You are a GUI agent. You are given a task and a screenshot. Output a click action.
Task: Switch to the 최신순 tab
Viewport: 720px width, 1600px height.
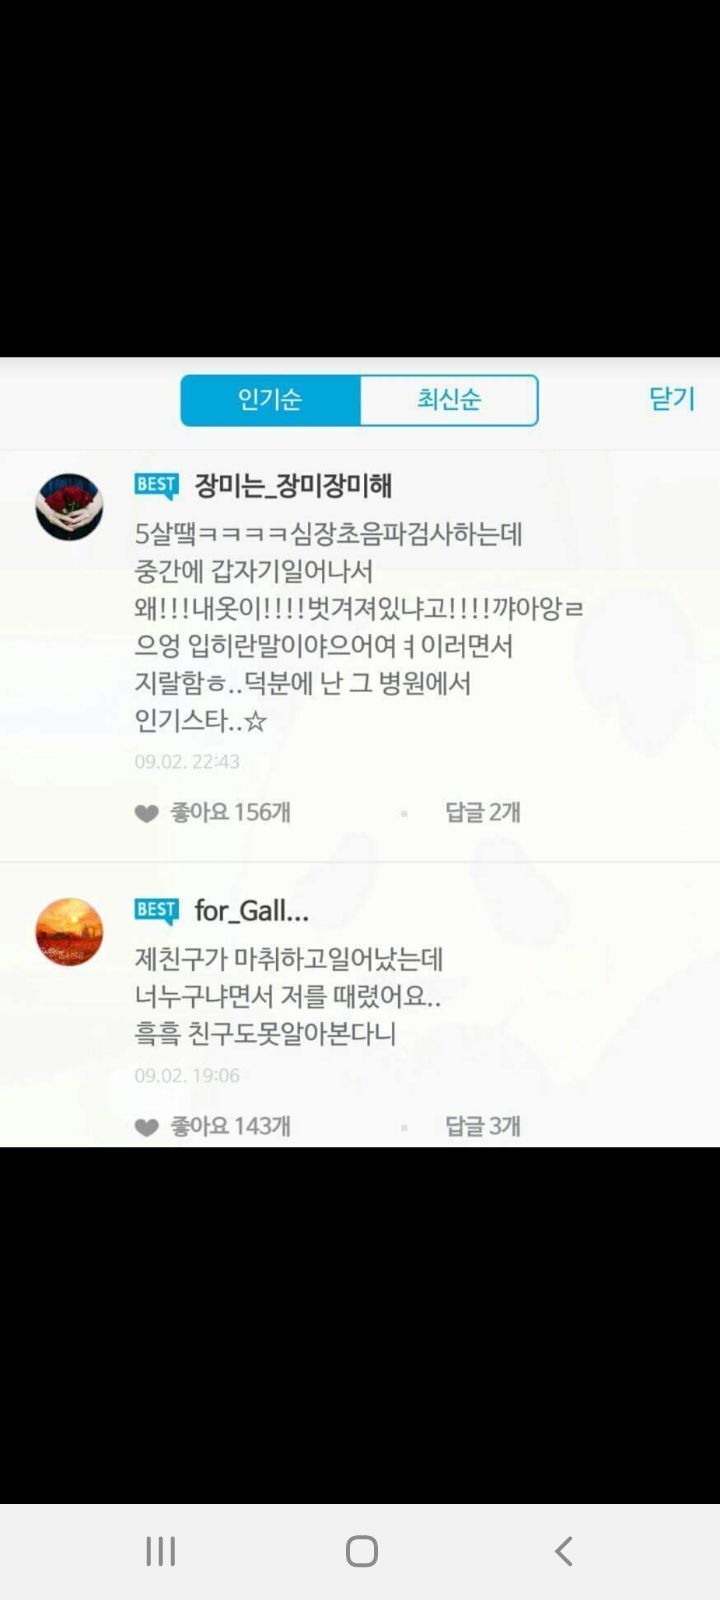[449, 400]
